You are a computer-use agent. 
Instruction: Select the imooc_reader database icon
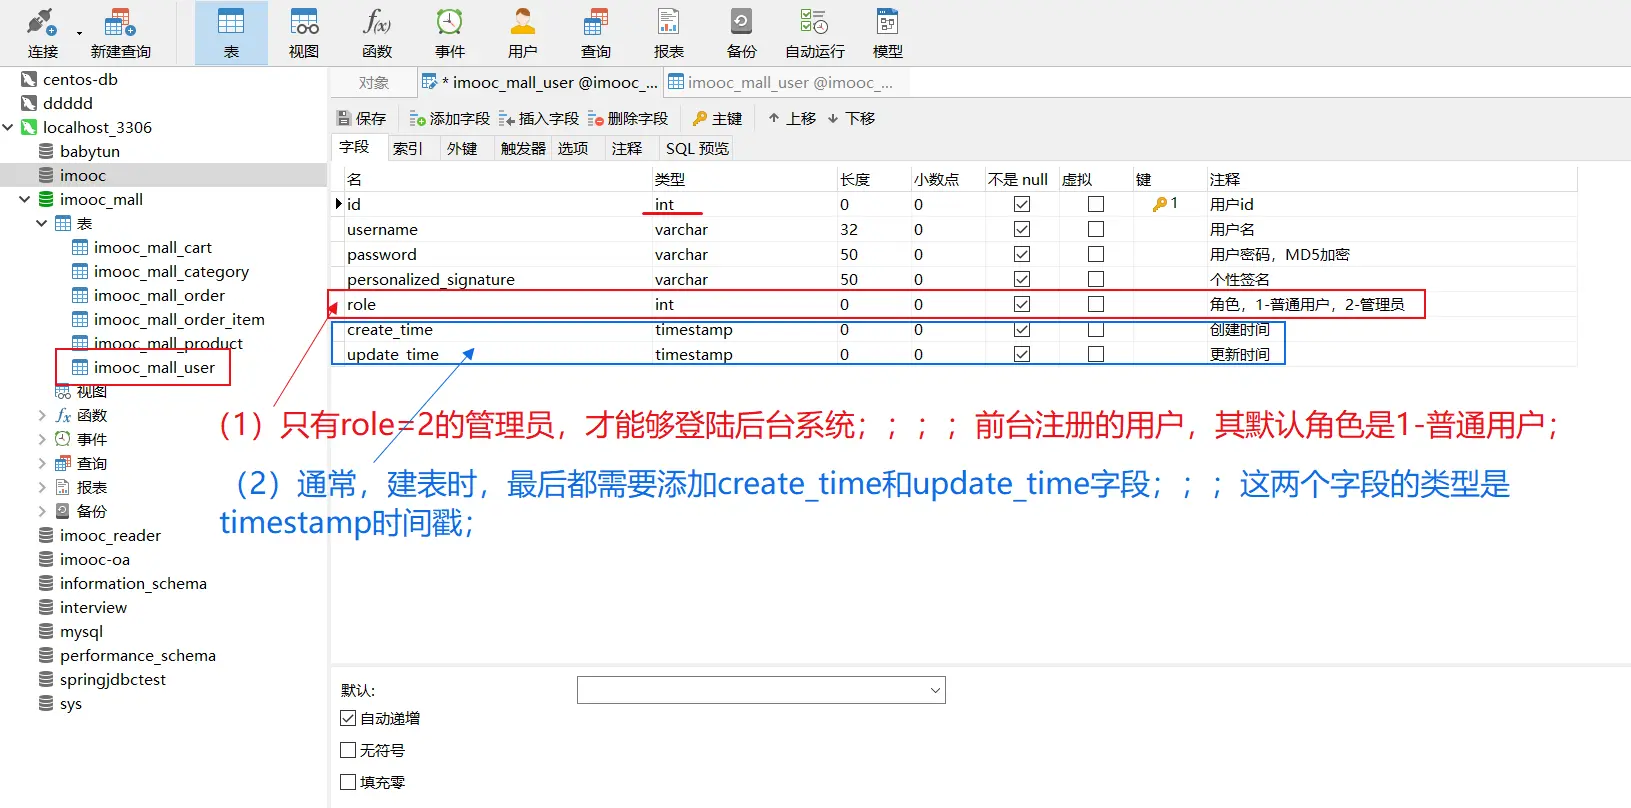point(46,535)
